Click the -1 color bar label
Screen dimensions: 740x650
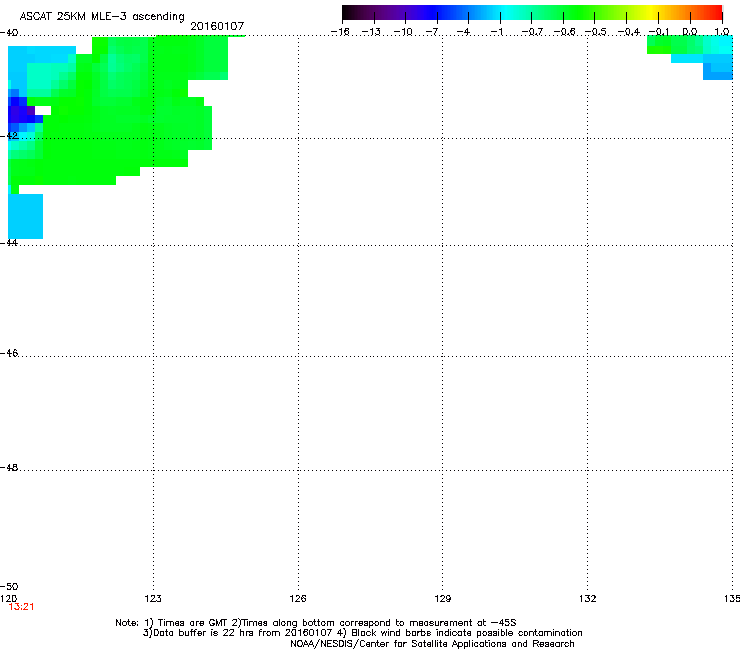(496, 32)
